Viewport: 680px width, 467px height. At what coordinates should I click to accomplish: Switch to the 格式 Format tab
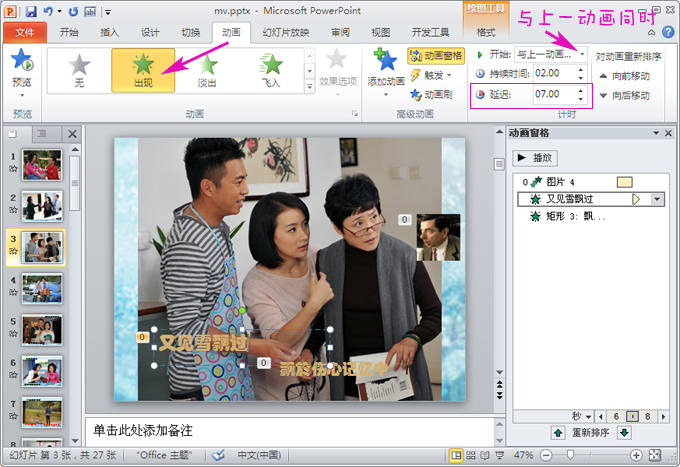[x=486, y=33]
